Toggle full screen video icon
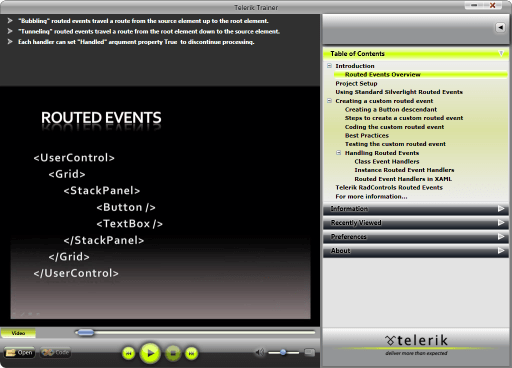512x368 pixels. 310,352
